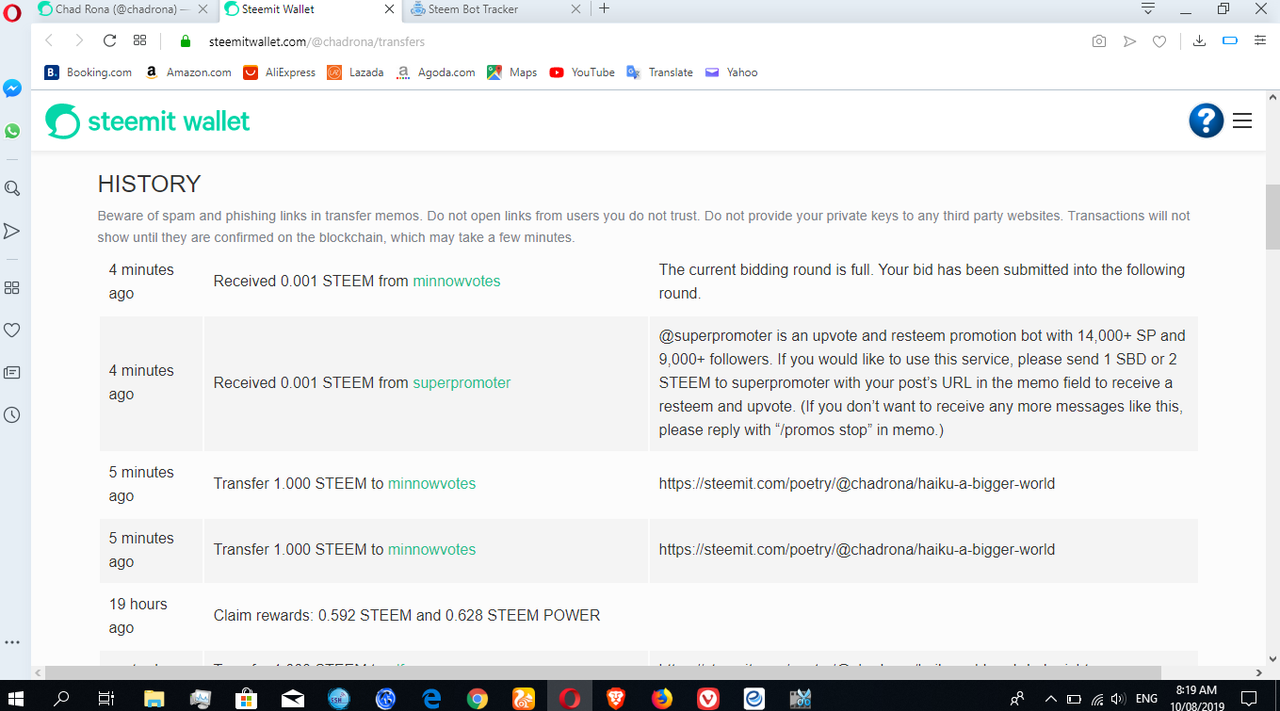Open the Agoda.com bookmark
Image resolution: width=1280 pixels, height=711 pixels.
[x=436, y=72]
